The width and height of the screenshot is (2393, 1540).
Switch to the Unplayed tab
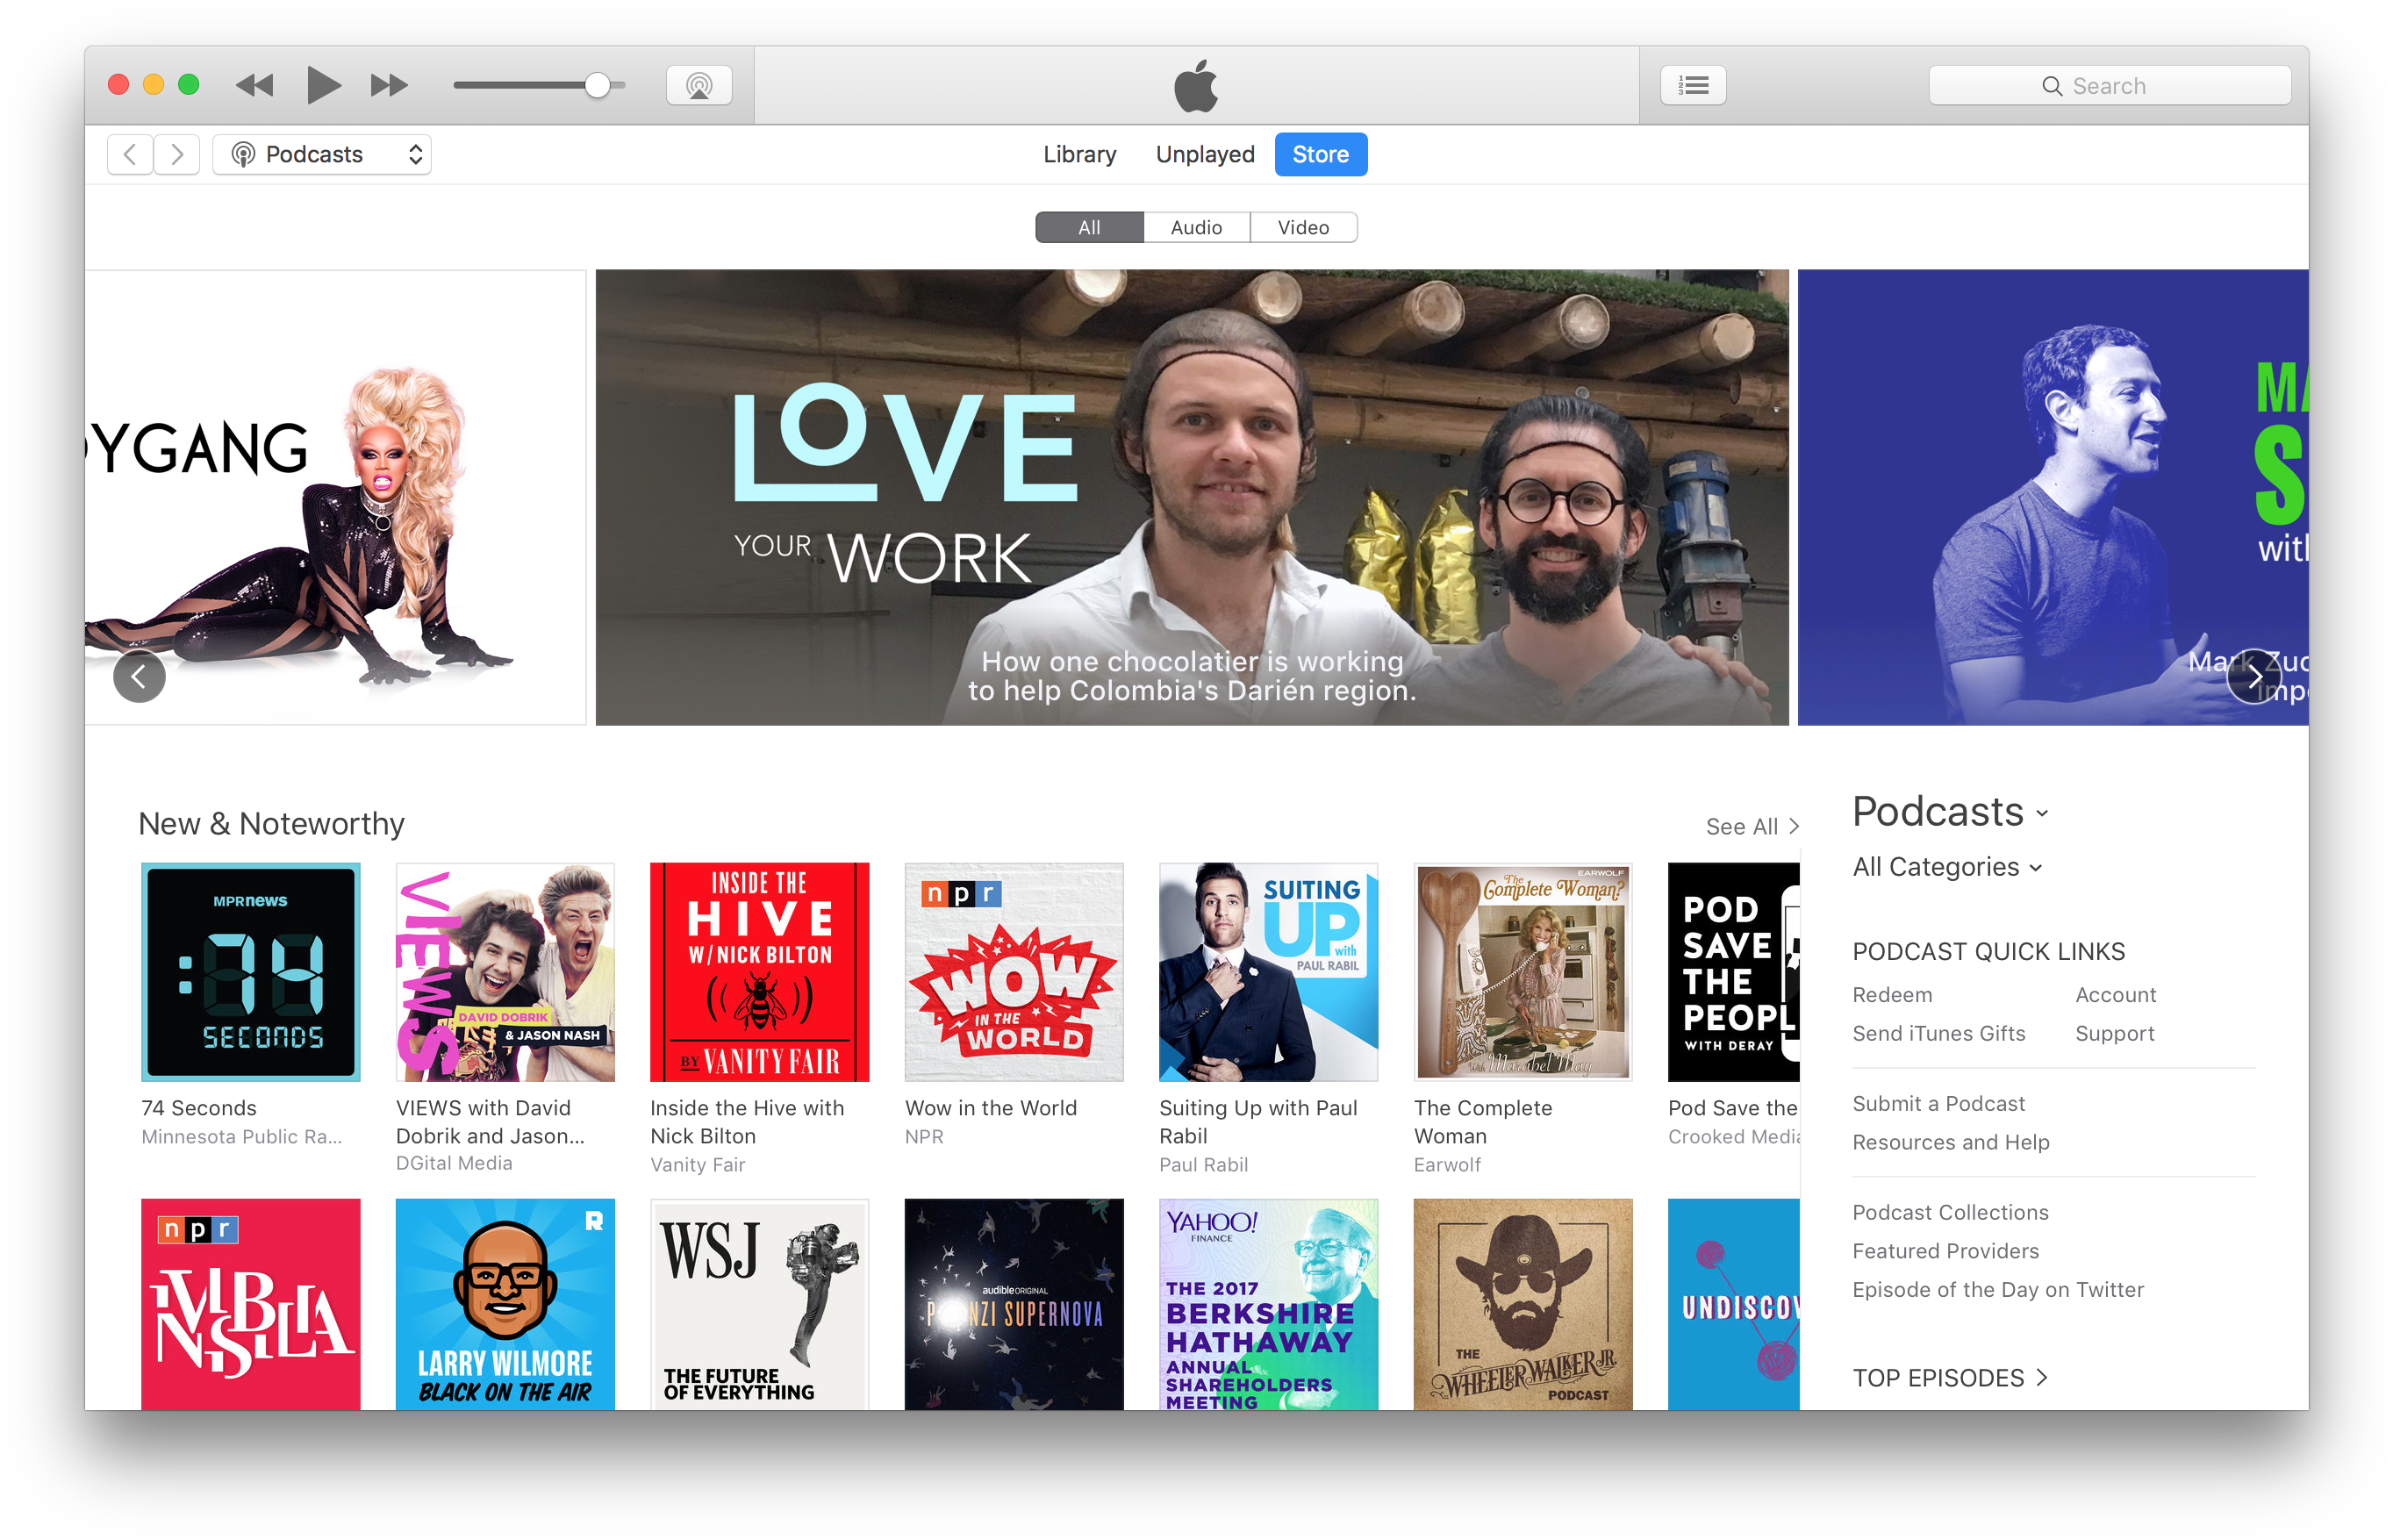(1204, 154)
